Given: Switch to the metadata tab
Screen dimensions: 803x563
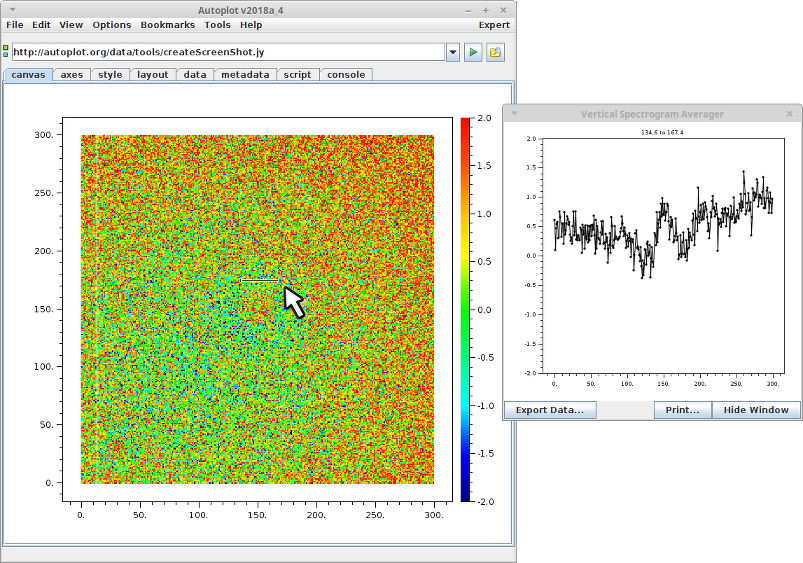Looking at the screenshot, I should coord(245,75).
